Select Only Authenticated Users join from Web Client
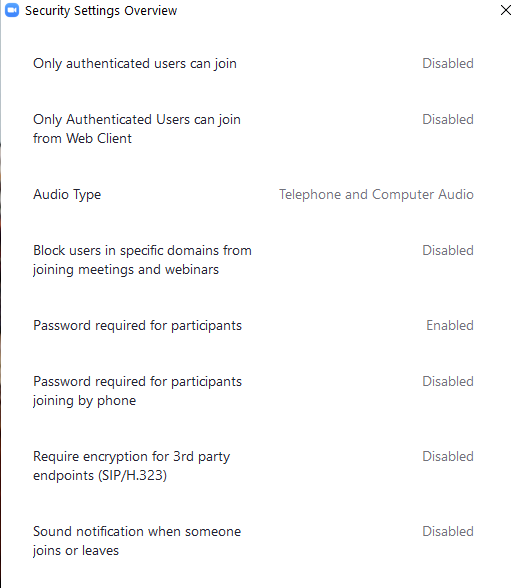 pos(137,129)
